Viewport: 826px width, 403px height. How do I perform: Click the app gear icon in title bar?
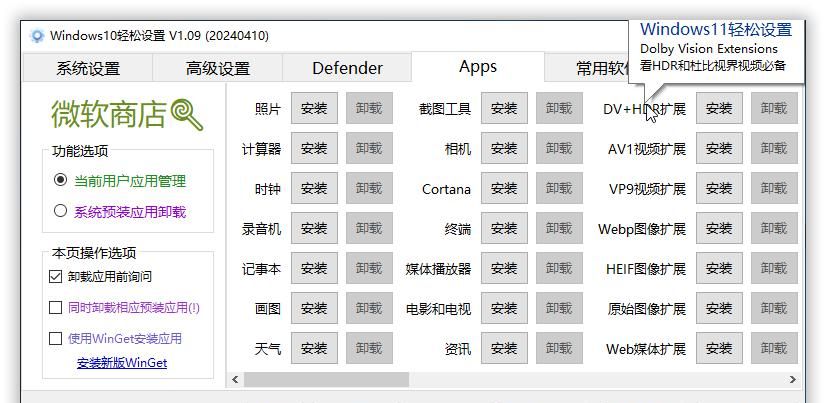[37, 36]
